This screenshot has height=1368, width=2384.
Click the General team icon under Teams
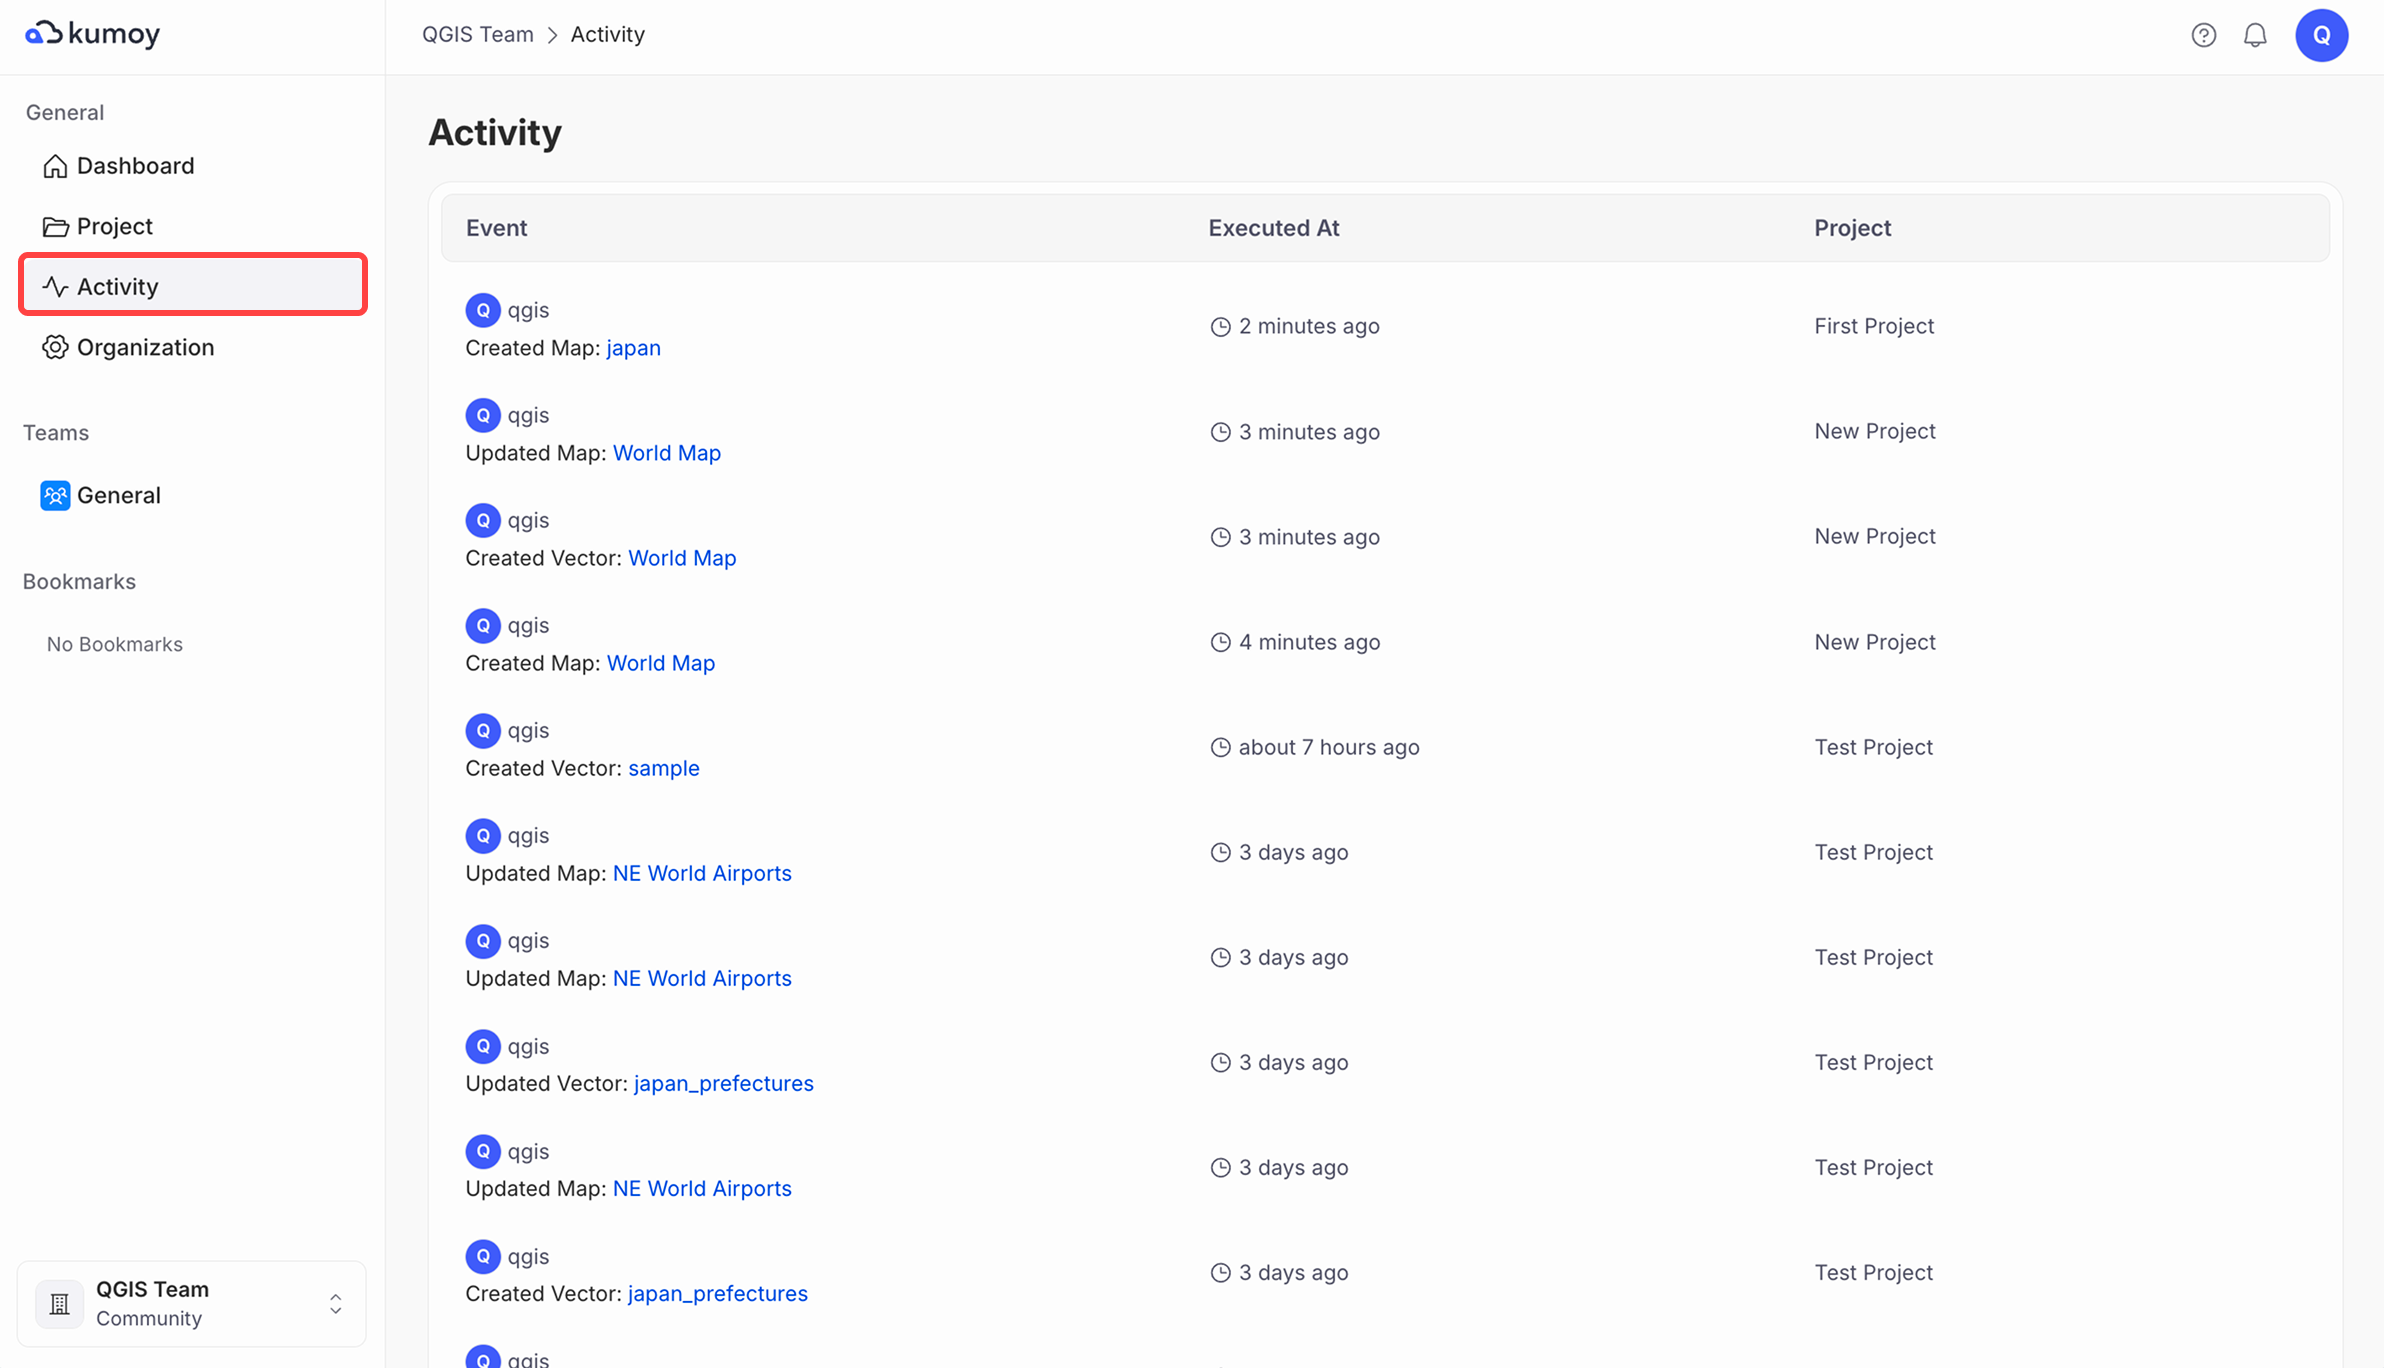click(55, 494)
